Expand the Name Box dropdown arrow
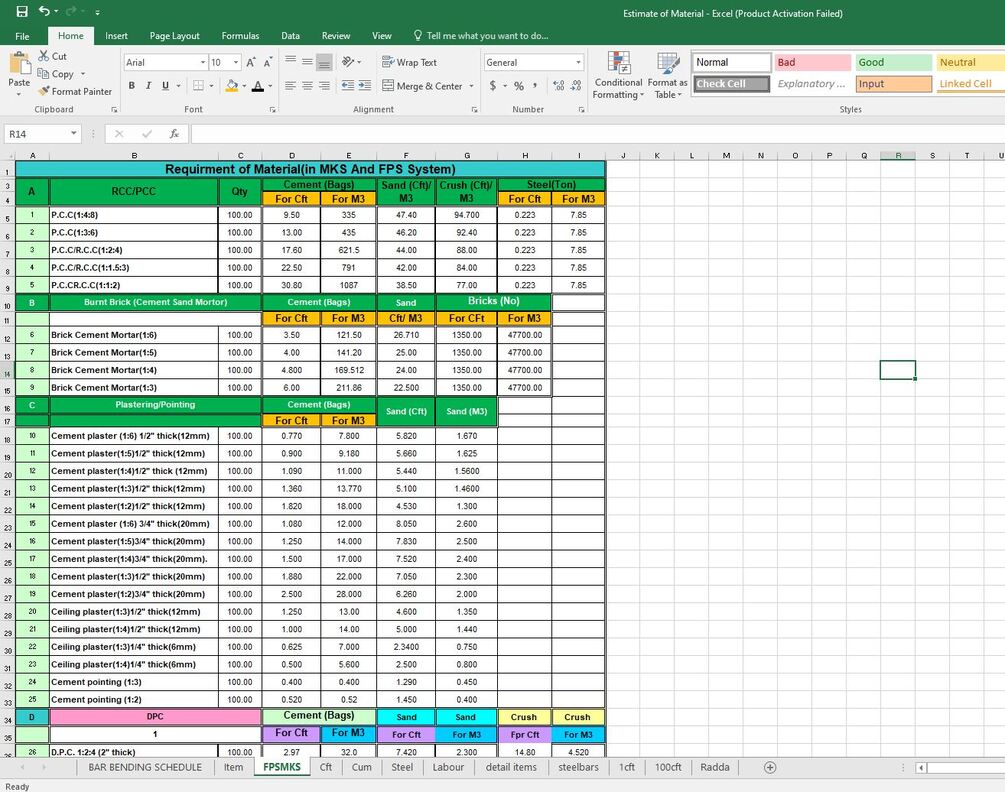Viewport: 1005px width, 792px height. (74, 133)
